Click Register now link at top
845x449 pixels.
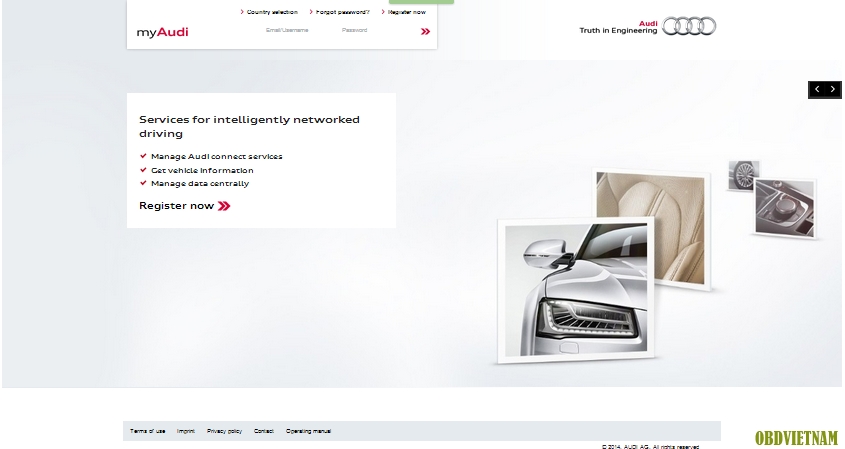(x=406, y=12)
